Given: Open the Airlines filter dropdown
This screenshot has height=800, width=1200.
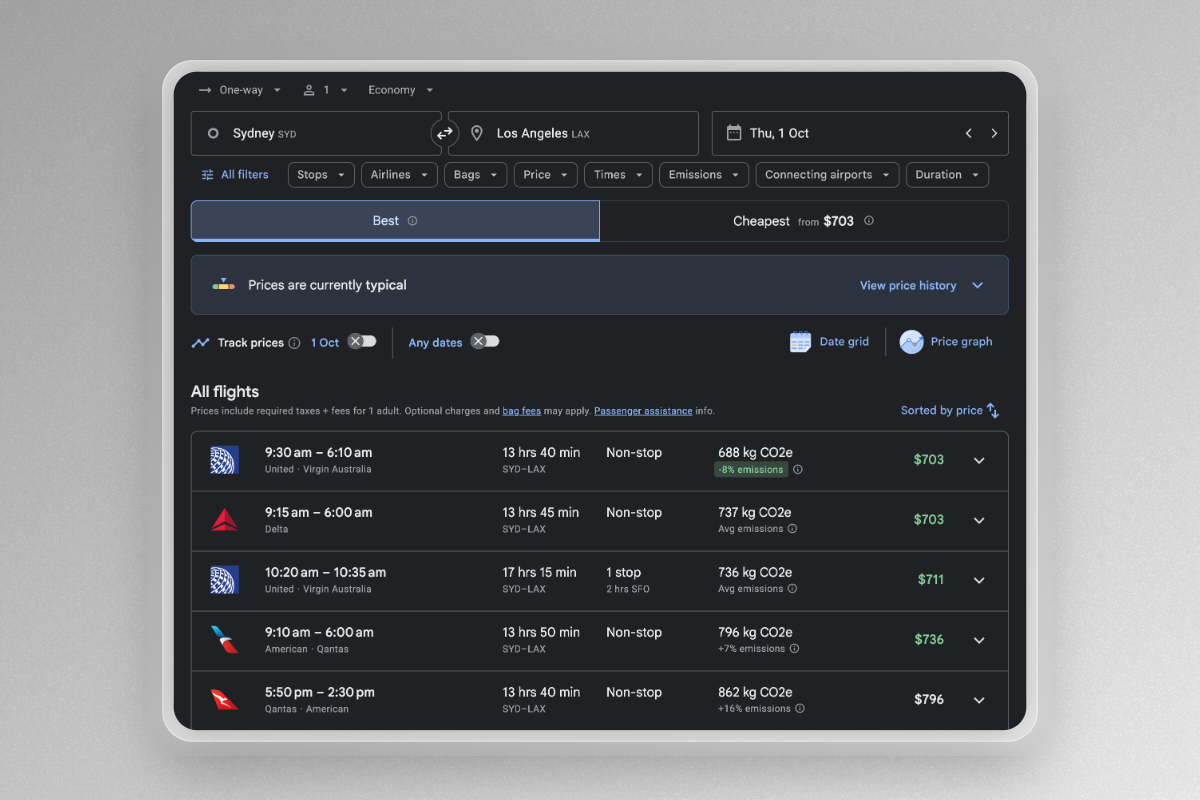Looking at the screenshot, I should point(399,175).
